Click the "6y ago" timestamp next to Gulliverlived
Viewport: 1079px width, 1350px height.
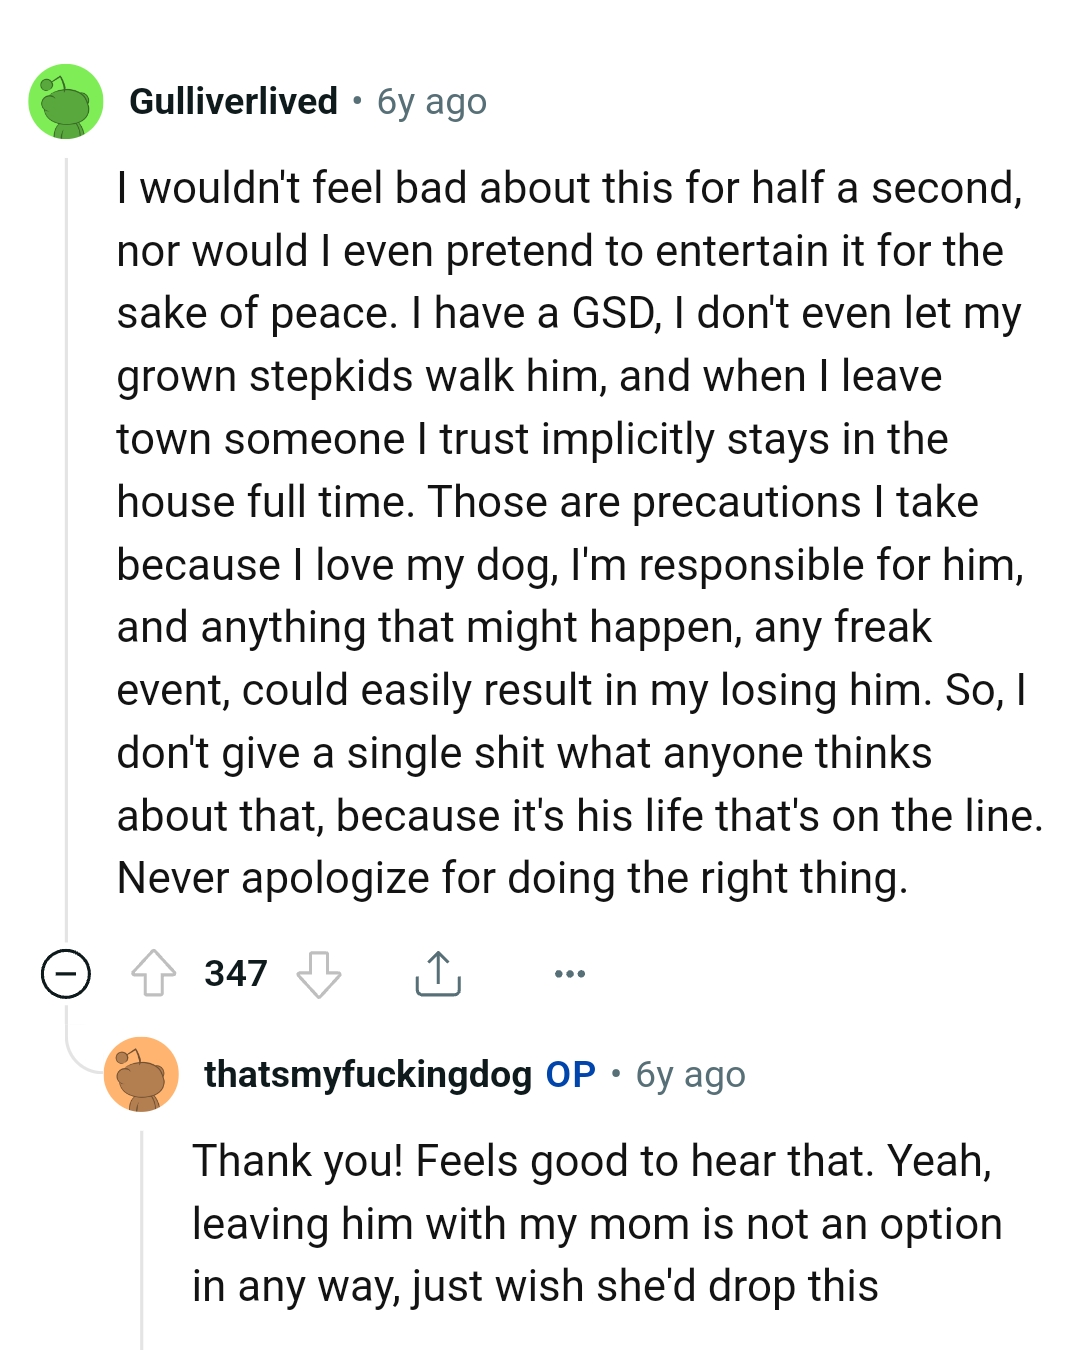[431, 101]
